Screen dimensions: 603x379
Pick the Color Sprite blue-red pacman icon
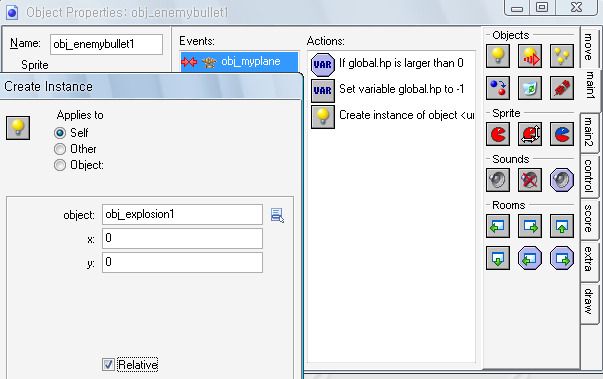(562, 134)
